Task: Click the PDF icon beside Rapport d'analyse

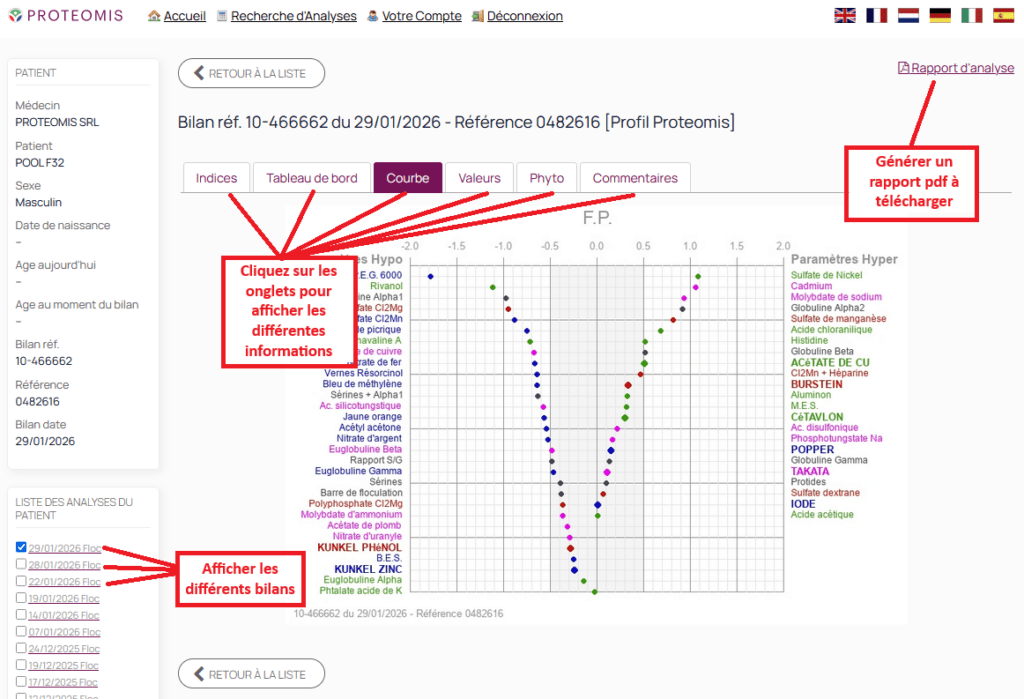Action: point(904,68)
